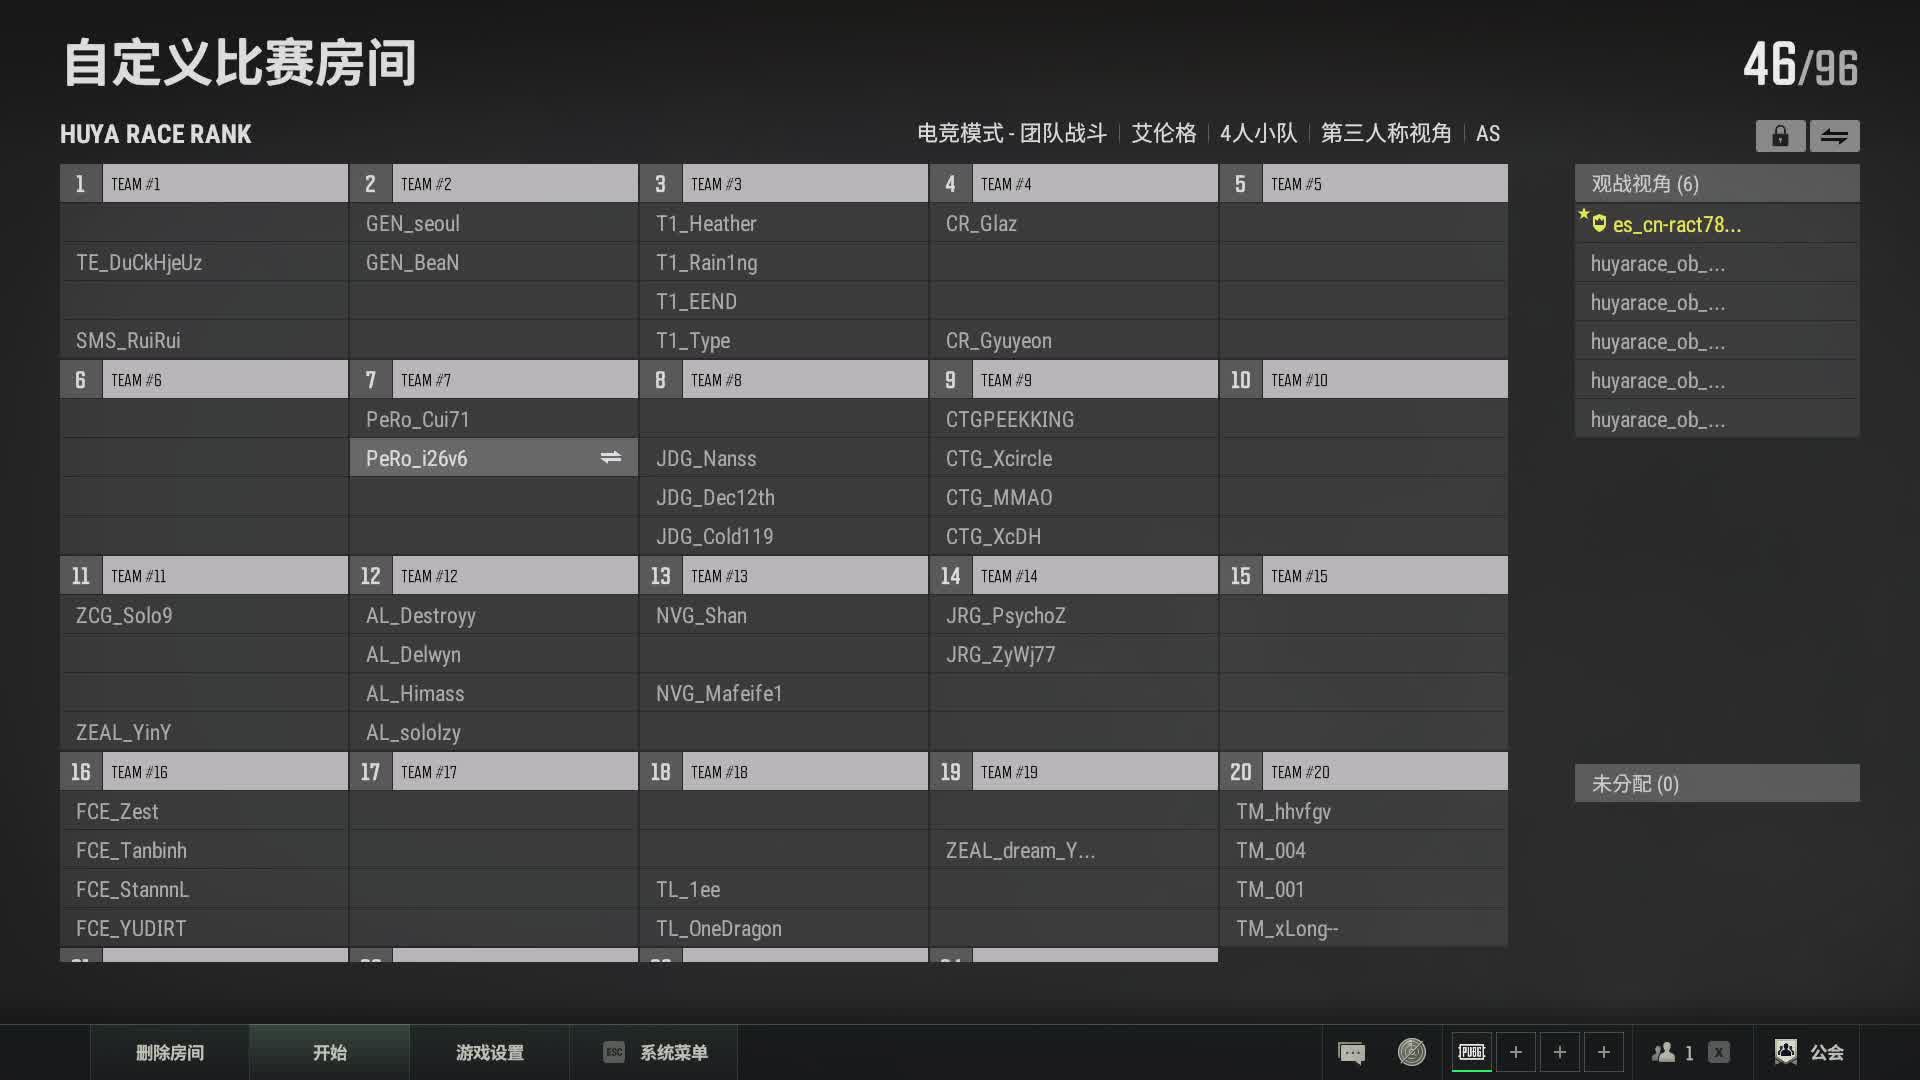The width and height of the screenshot is (1920, 1080).
Task: Click the first plus party slot
Action: pos(1516,1052)
